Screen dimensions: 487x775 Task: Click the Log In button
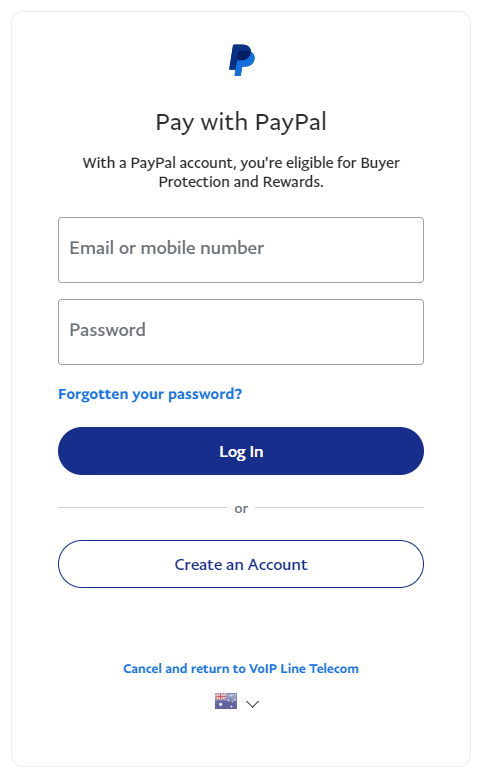[x=241, y=451]
